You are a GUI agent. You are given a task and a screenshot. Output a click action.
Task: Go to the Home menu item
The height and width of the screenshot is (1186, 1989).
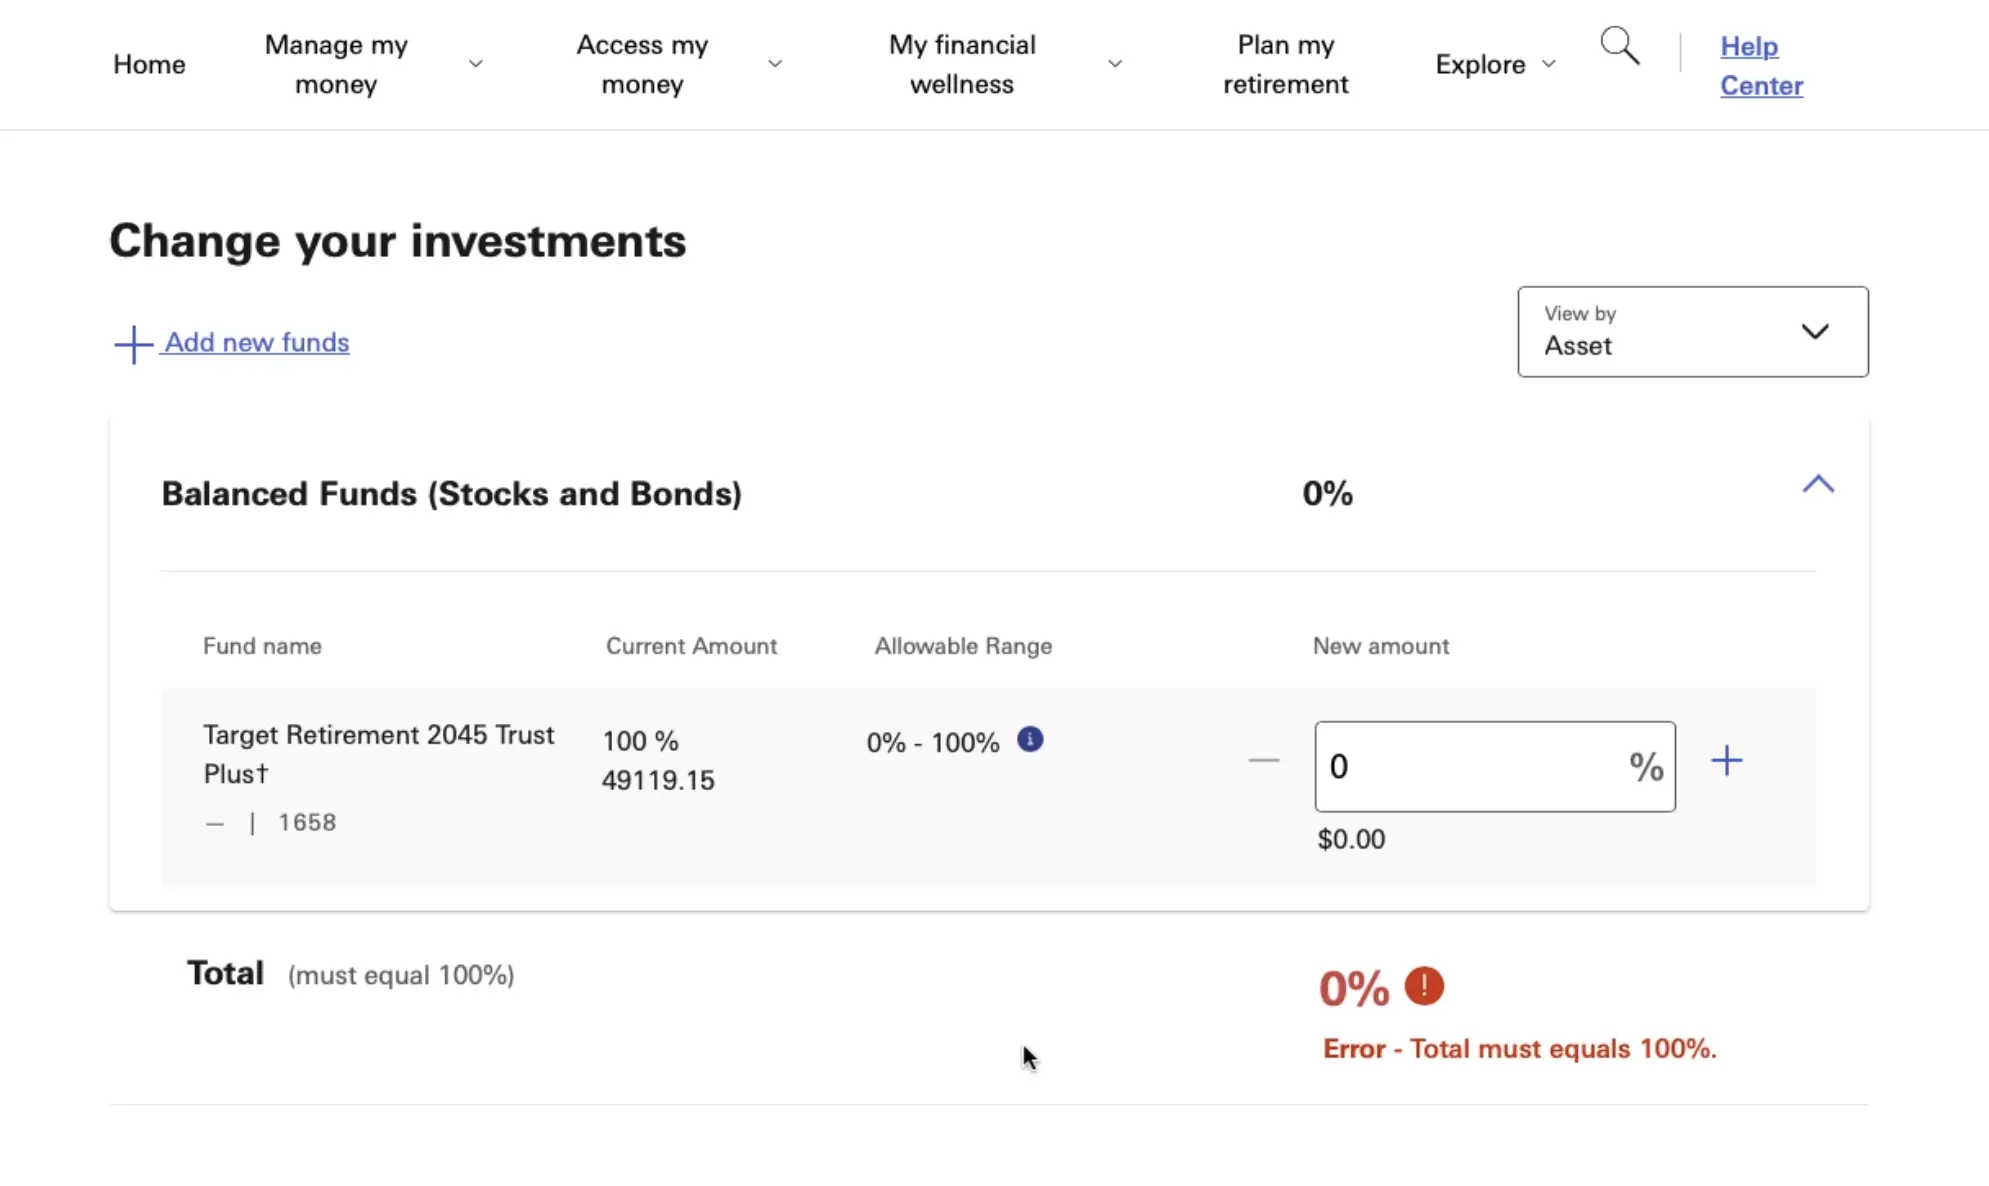(149, 64)
